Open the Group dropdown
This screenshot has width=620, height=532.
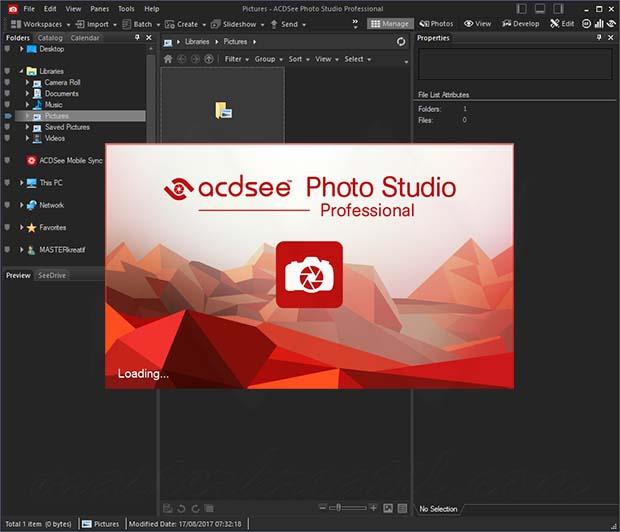268,59
